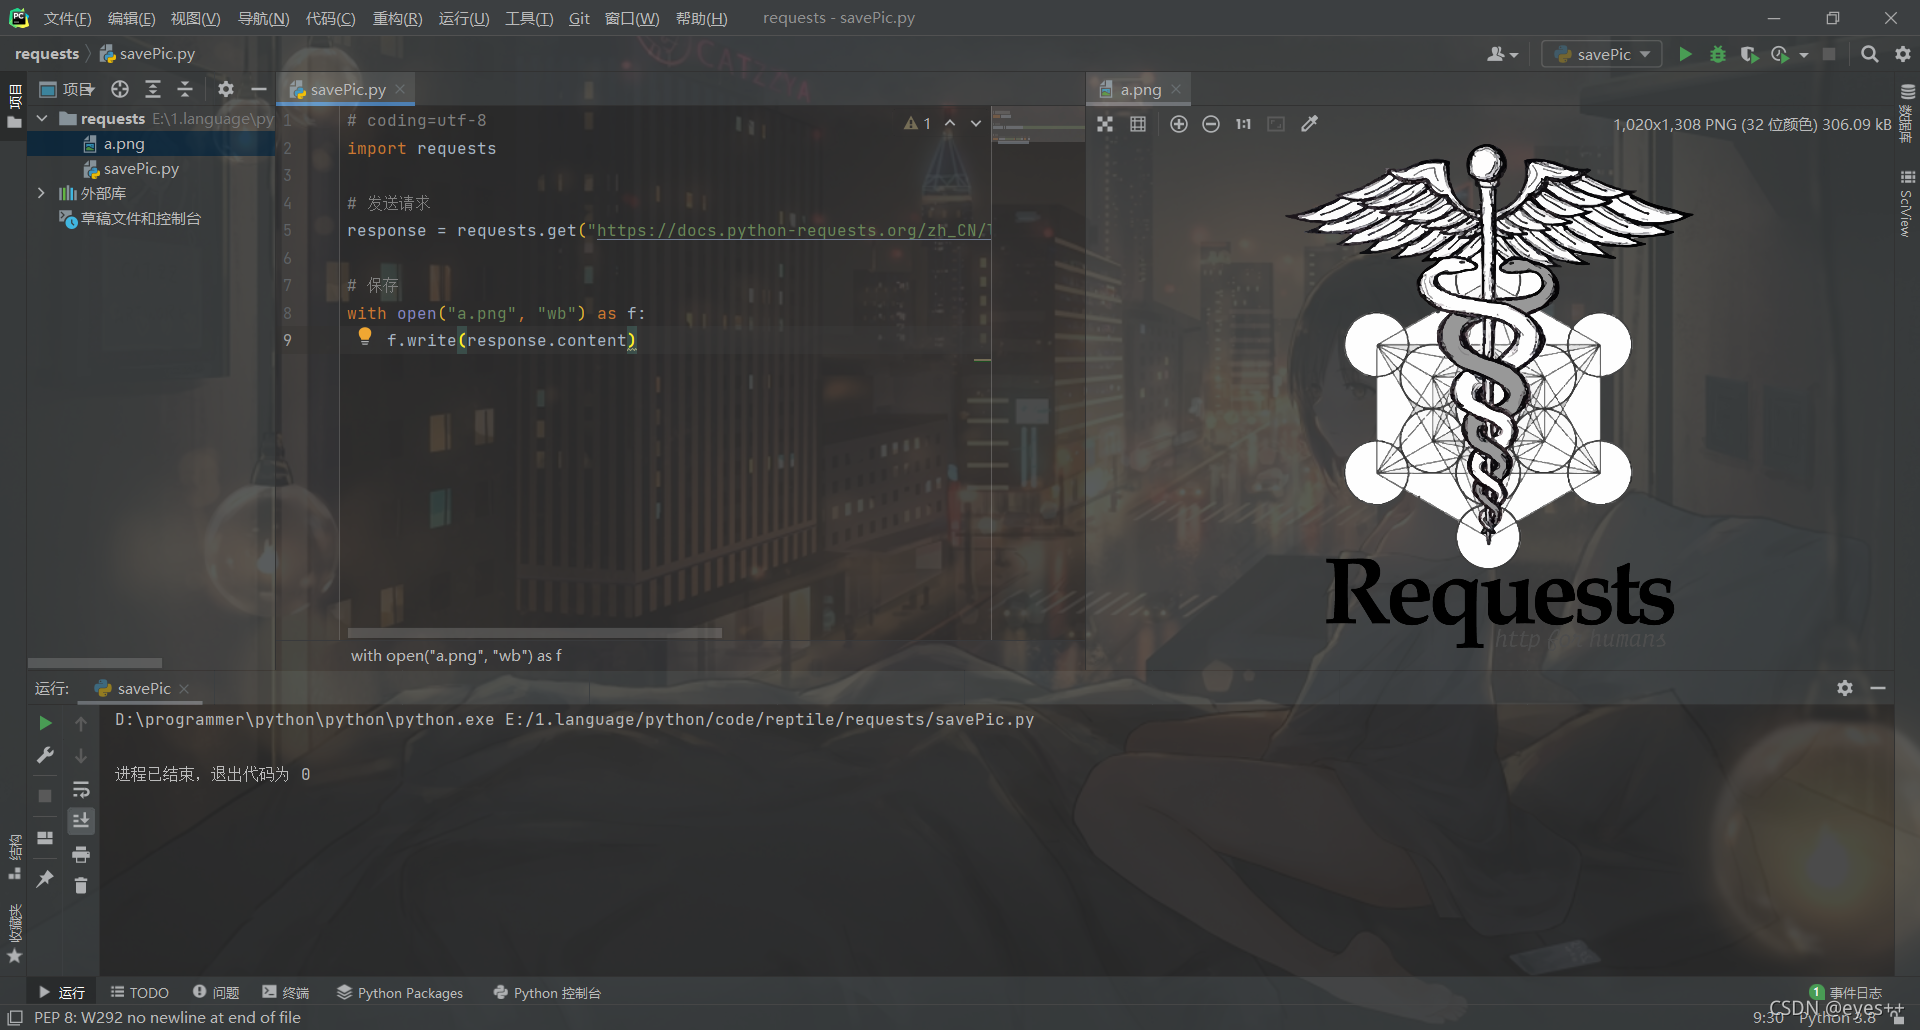
Task: Open the 问题 problems tool window
Action: 216,992
